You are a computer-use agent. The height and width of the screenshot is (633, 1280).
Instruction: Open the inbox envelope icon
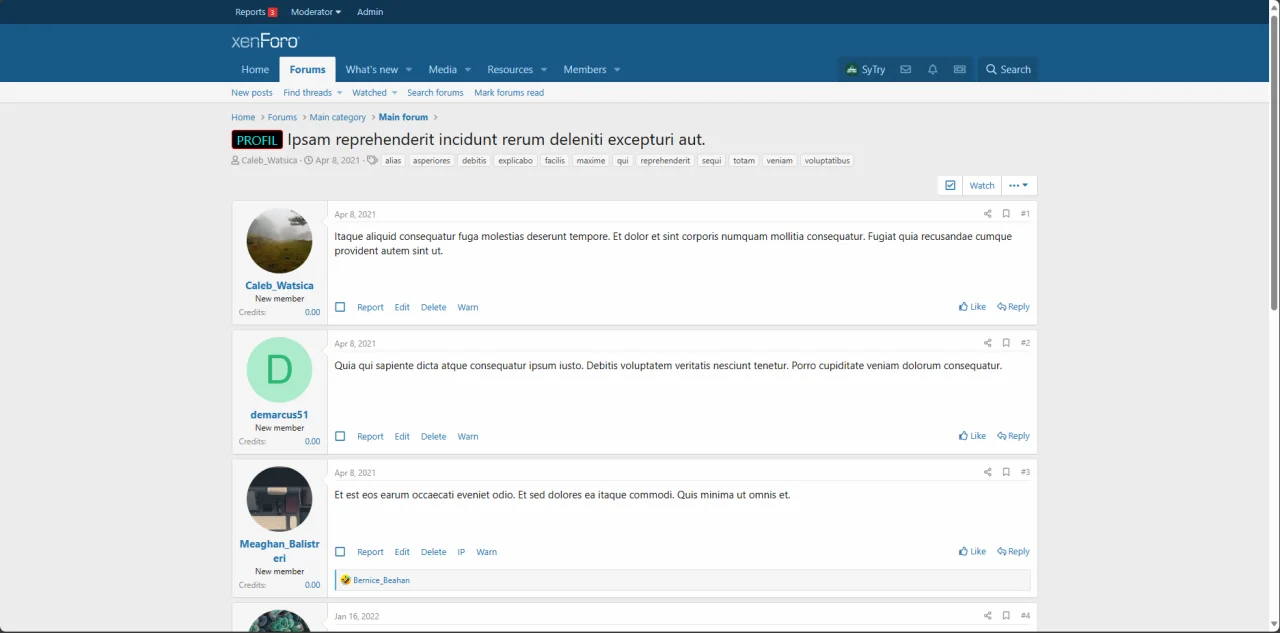tap(905, 70)
